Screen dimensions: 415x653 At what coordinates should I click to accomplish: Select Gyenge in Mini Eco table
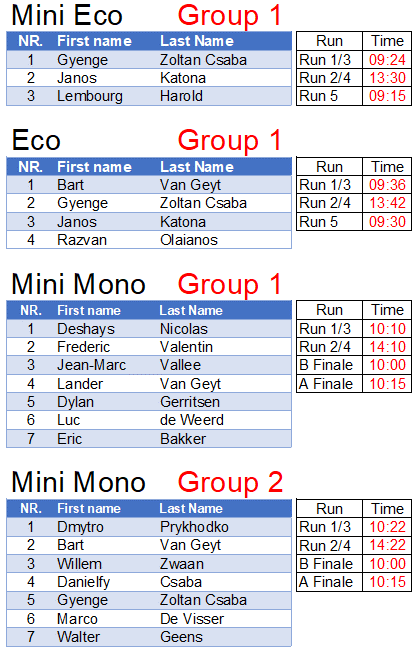pyautogui.click(x=82, y=60)
